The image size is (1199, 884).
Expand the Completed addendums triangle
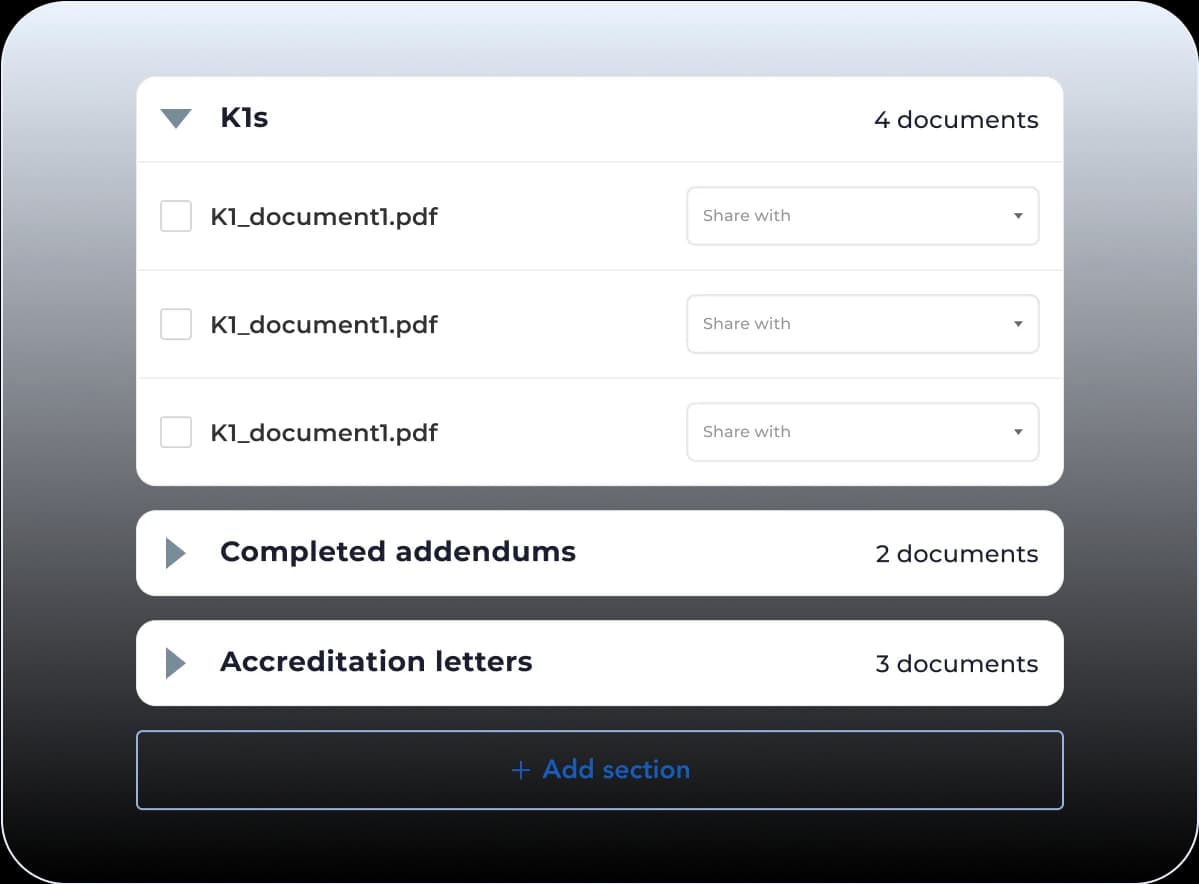(175, 553)
